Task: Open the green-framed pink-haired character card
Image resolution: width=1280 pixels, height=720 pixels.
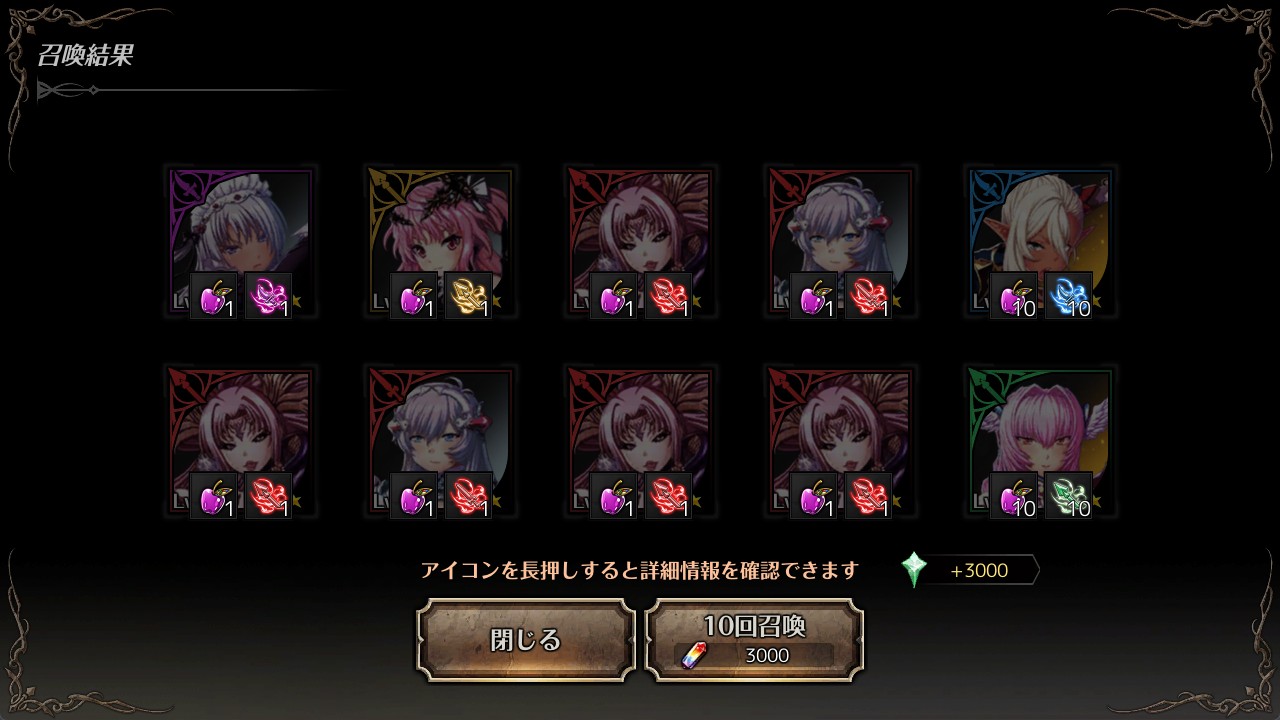Action: pyautogui.click(x=1040, y=442)
